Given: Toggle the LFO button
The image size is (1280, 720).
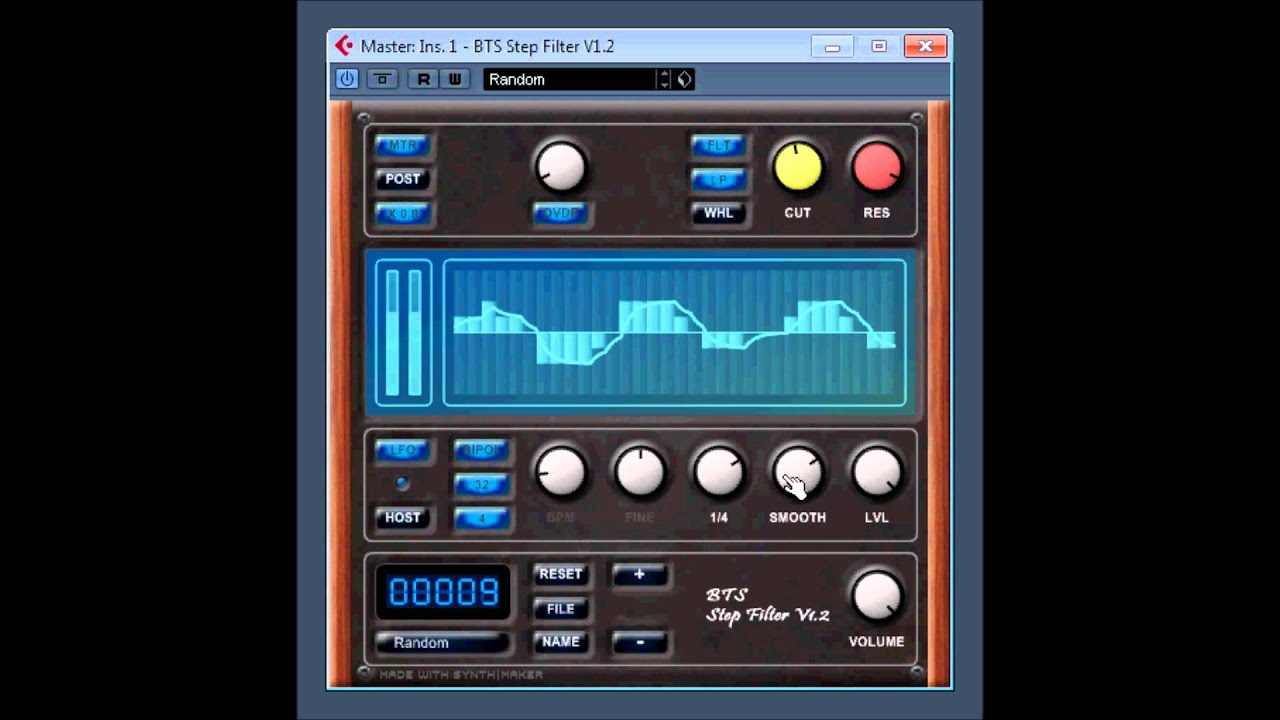Looking at the screenshot, I should pyautogui.click(x=403, y=451).
